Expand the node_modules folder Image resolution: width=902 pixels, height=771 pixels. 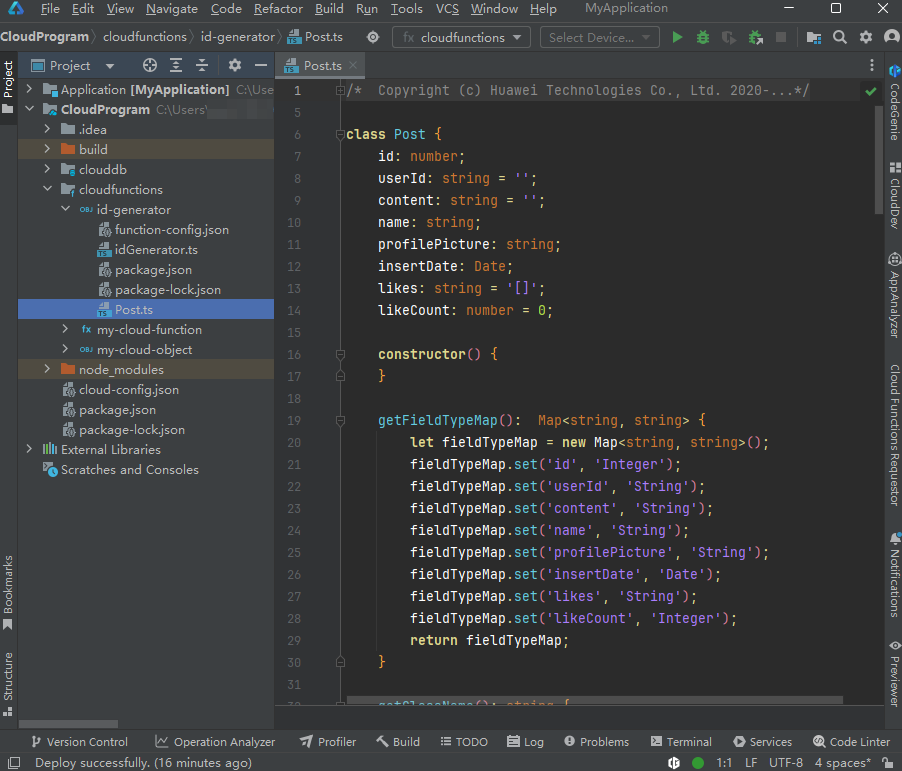click(47, 370)
